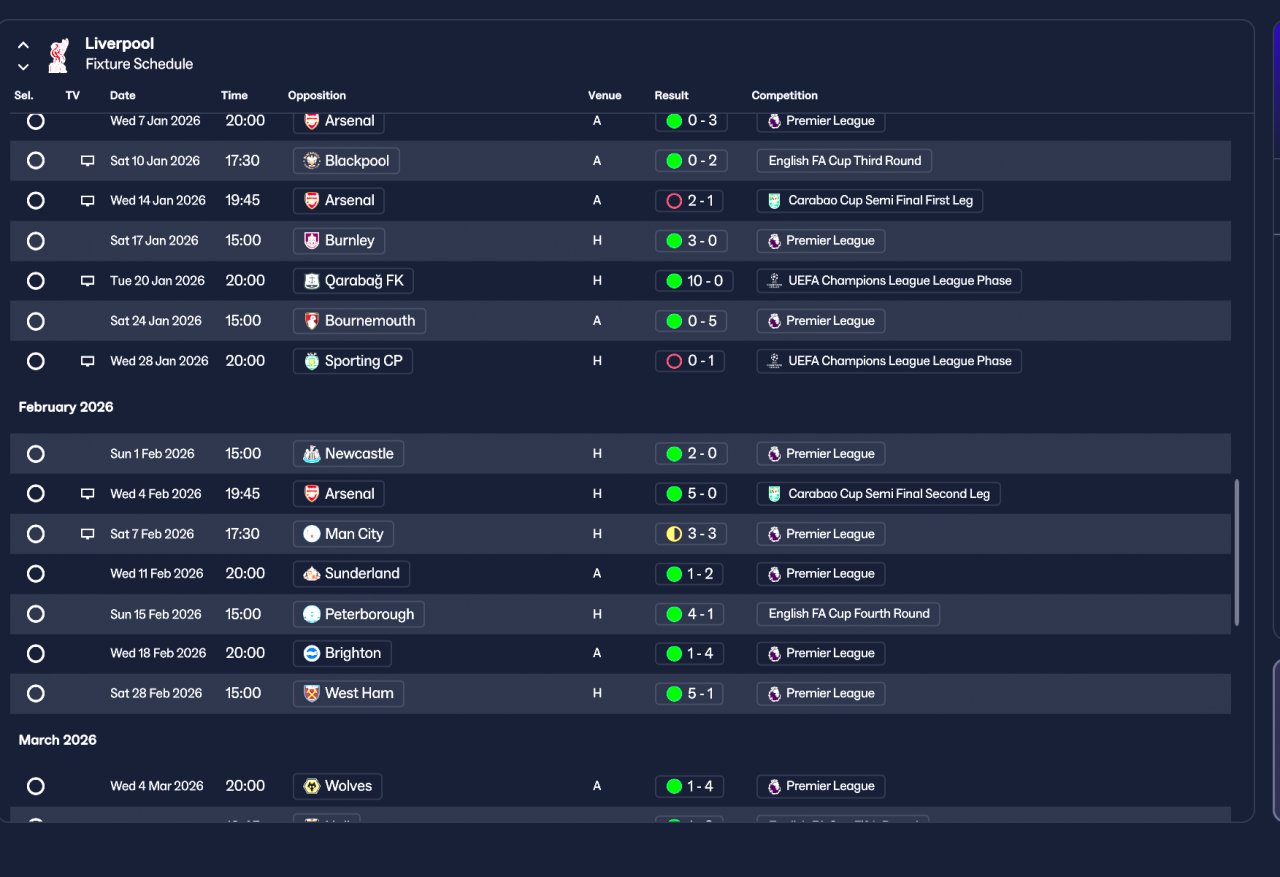
Task: Click the Qarabağ FK club badge icon
Action: click(312, 281)
